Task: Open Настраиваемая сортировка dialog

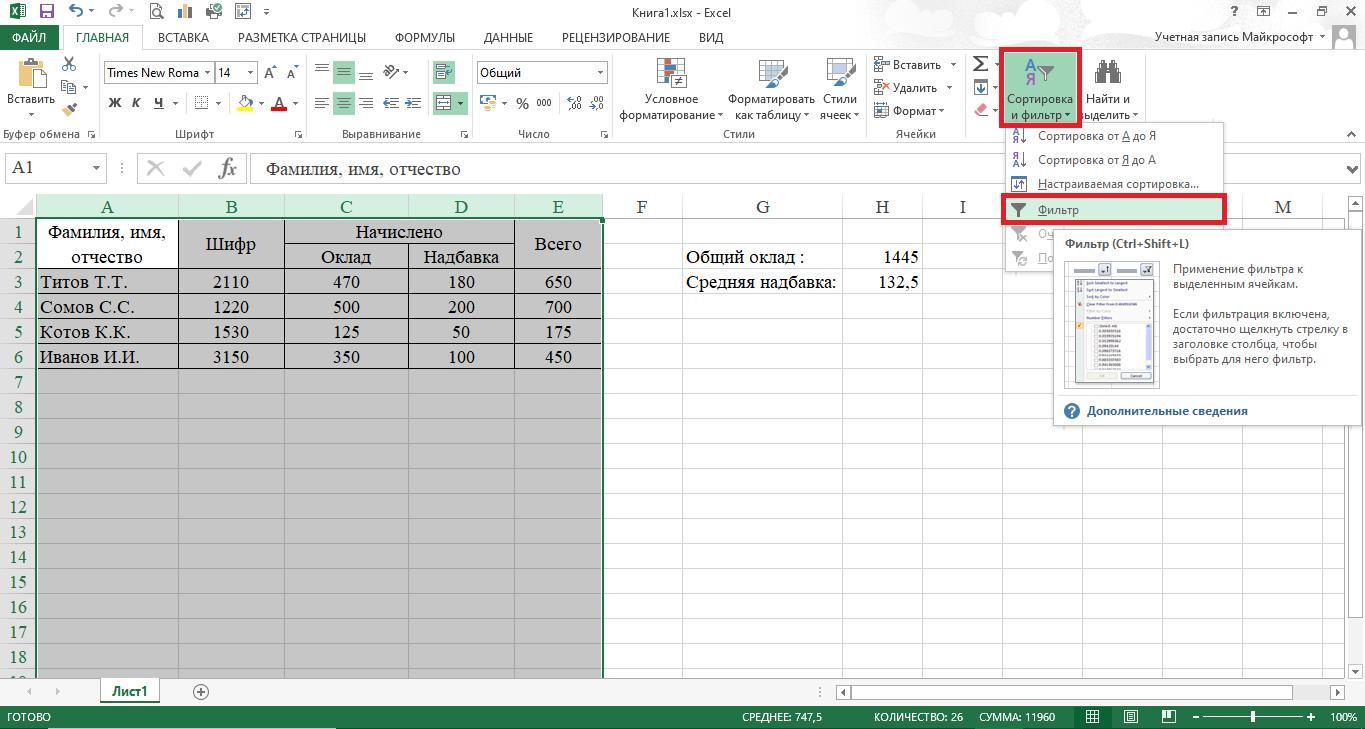Action: (1113, 184)
